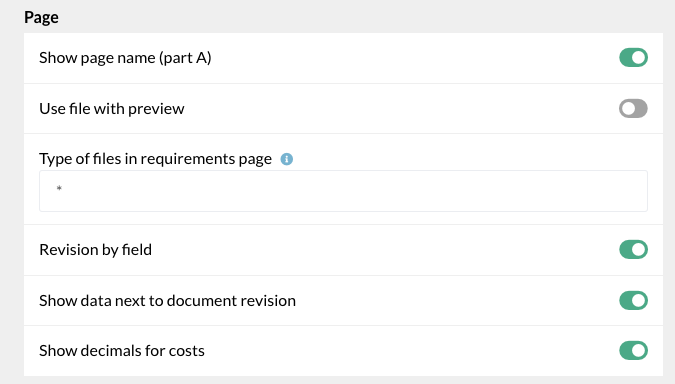Click the green track of Show decimals for costs
This screenshot has height=384, width=675.
[625, 350]
